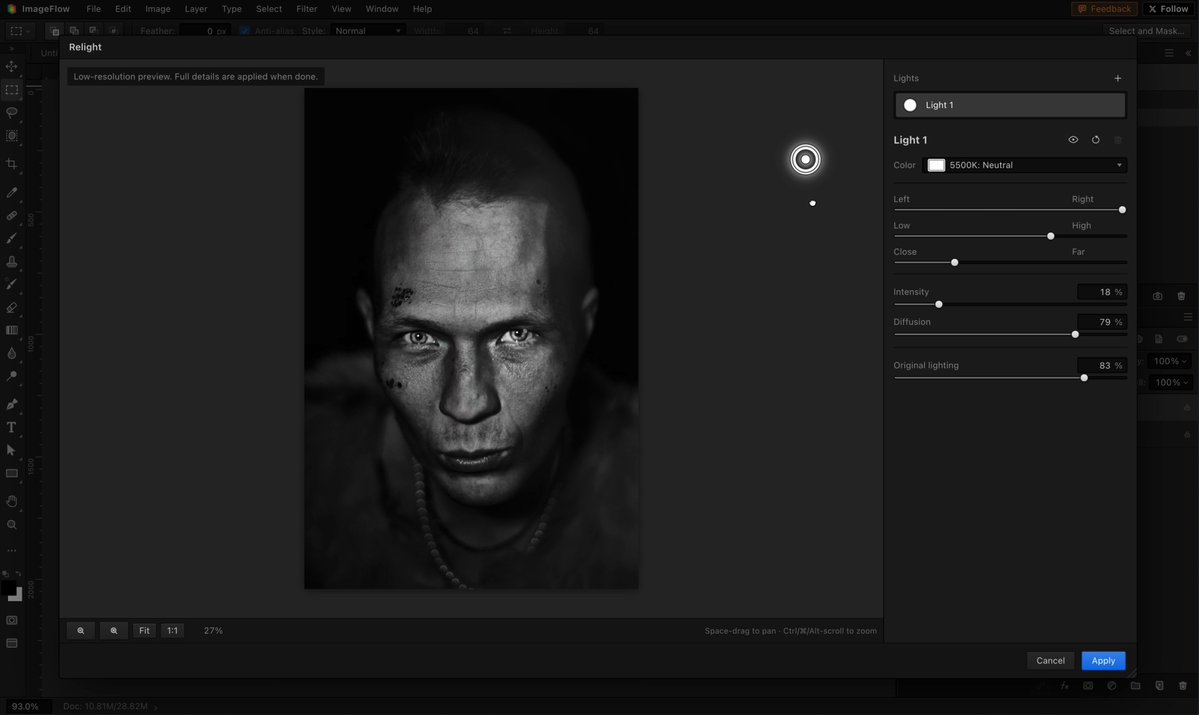Open the Style Normal dropdown
The height and width of the screenshot is (715, 1199).
(x=368, y=31)
